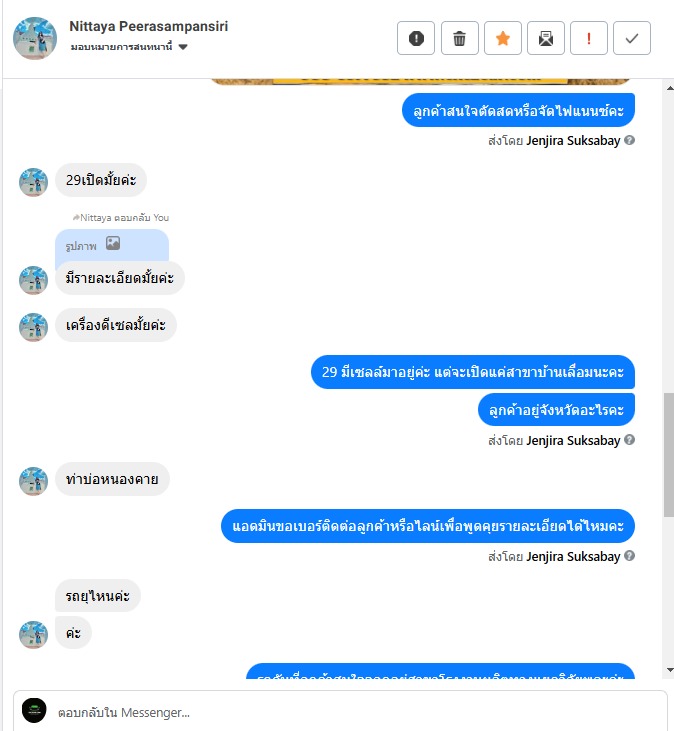Click the page avatar beside reply box
Screen dimensions: 674x731
point(34,710)
